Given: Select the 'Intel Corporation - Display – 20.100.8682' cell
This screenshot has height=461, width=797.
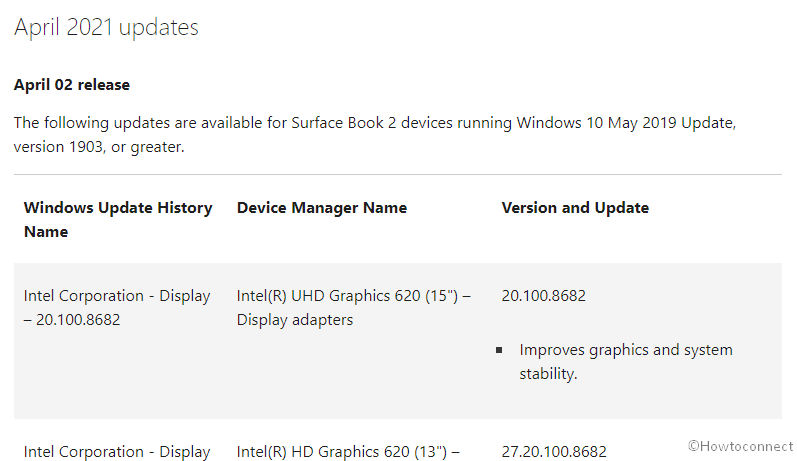Looking at the screenshot, I should click(117, 308).
